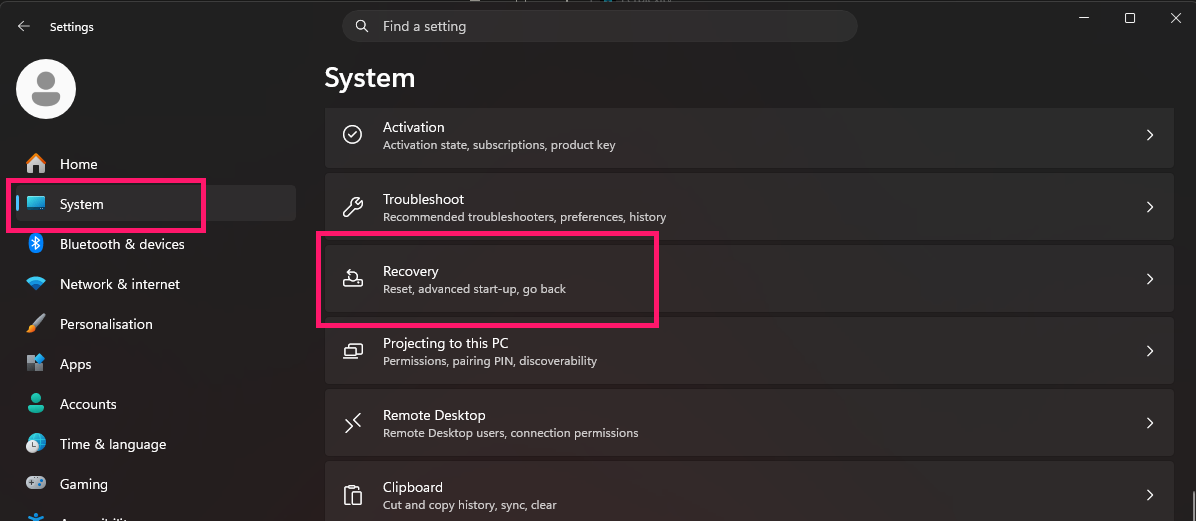Select System in the sidebar
1196x521 pixels.
(156, 204)
